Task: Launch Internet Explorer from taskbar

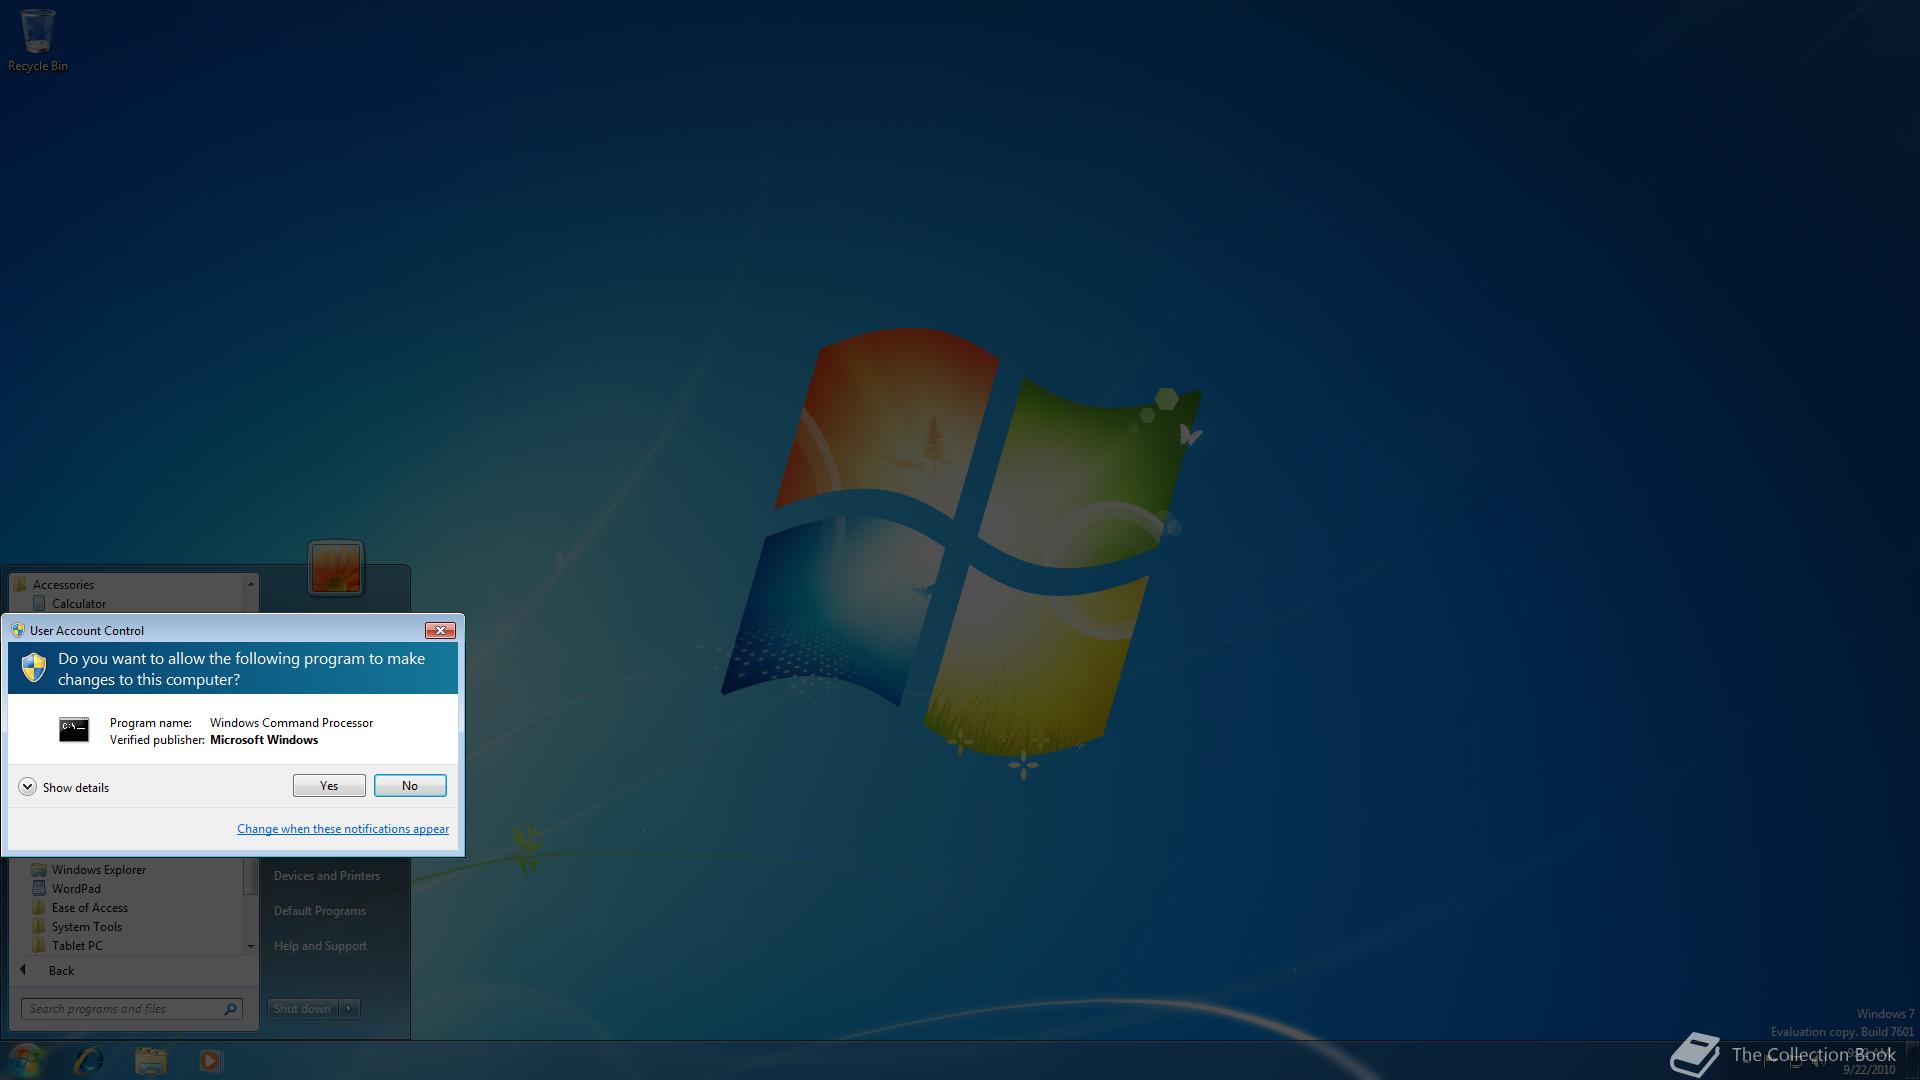Action: point(89,1060)
